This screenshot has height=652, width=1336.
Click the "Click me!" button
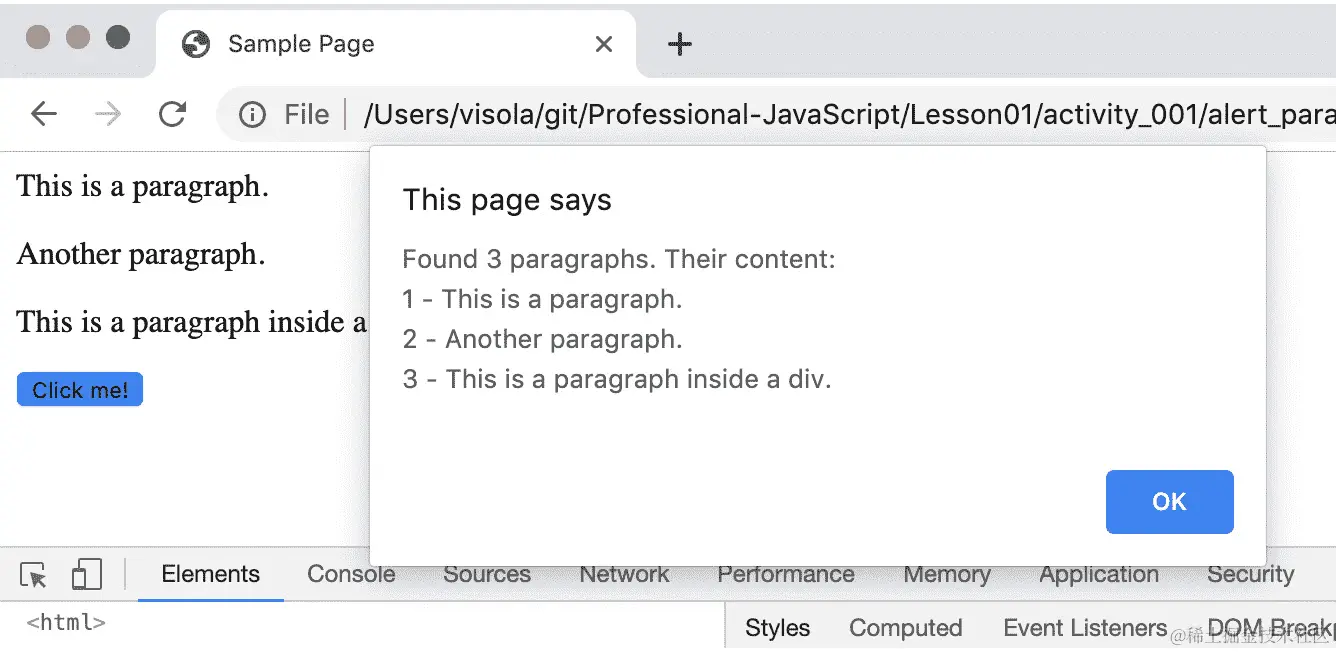coord(80,390)
